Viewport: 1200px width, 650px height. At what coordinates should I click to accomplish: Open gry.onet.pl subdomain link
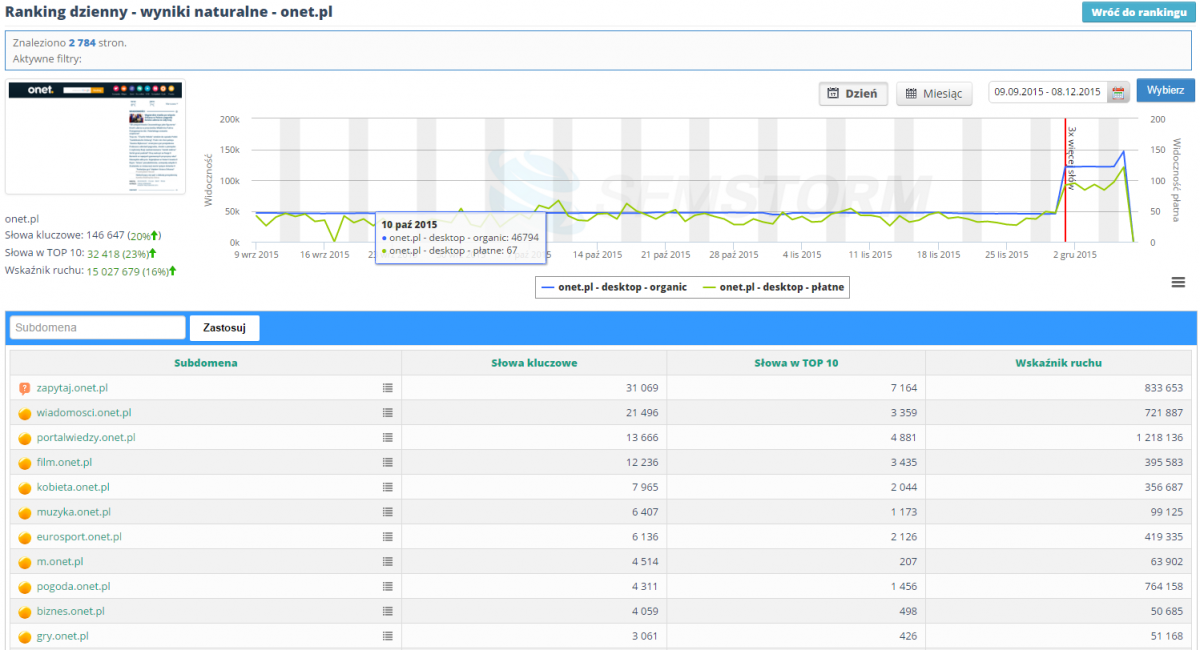tap(62, 636)
